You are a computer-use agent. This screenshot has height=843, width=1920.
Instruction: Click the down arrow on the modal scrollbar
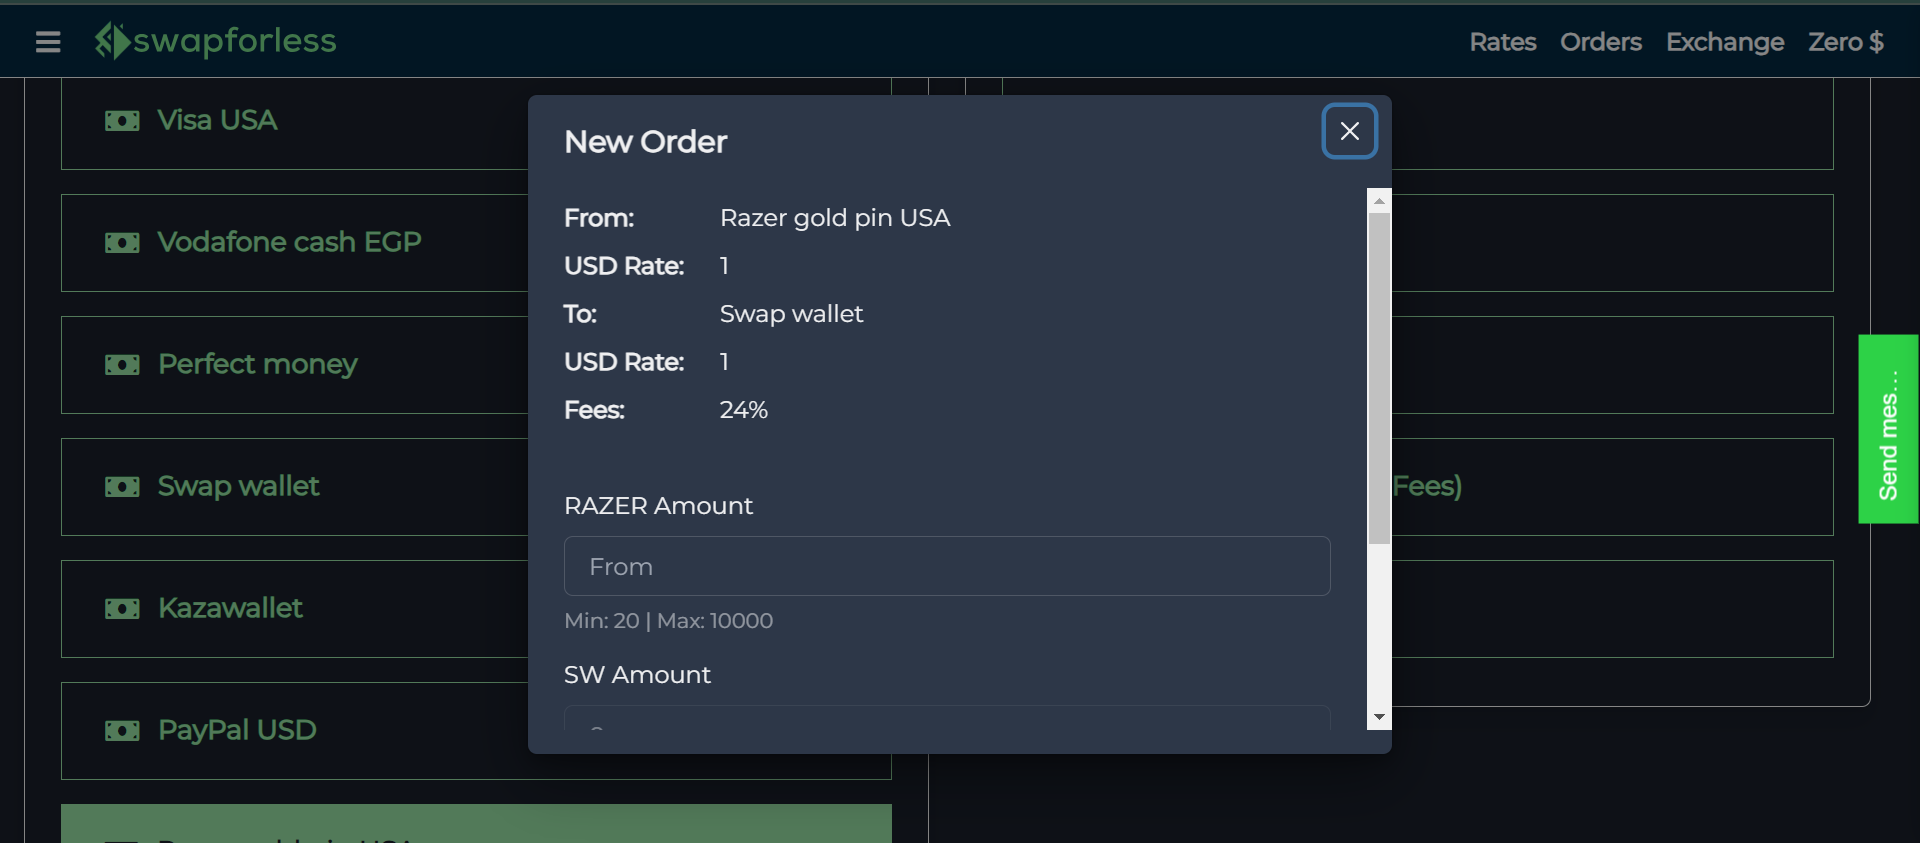pos(1380,717)
